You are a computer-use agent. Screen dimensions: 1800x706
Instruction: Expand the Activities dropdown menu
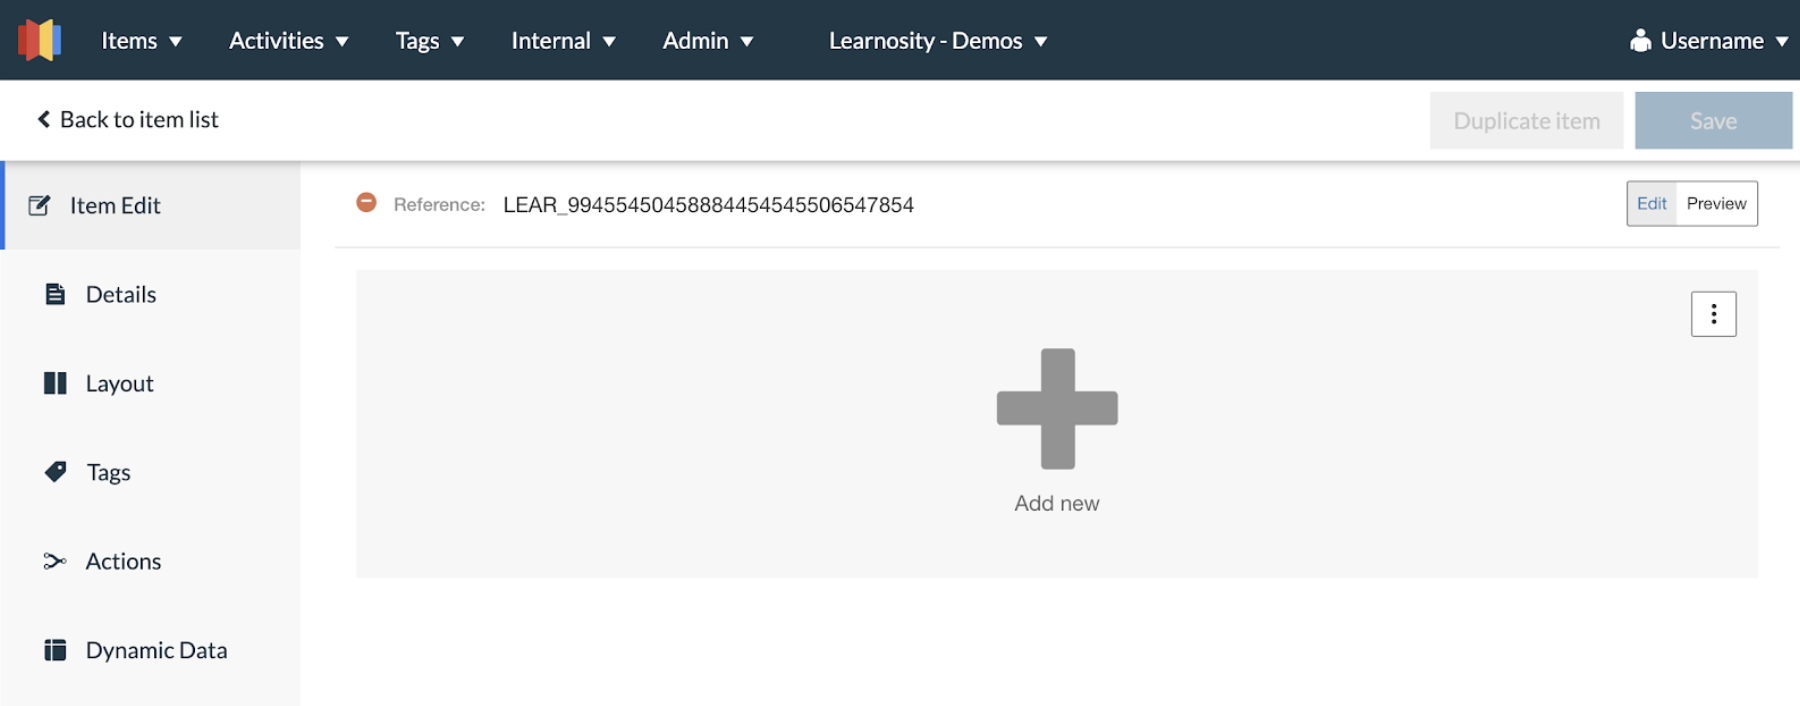[288, 41]
